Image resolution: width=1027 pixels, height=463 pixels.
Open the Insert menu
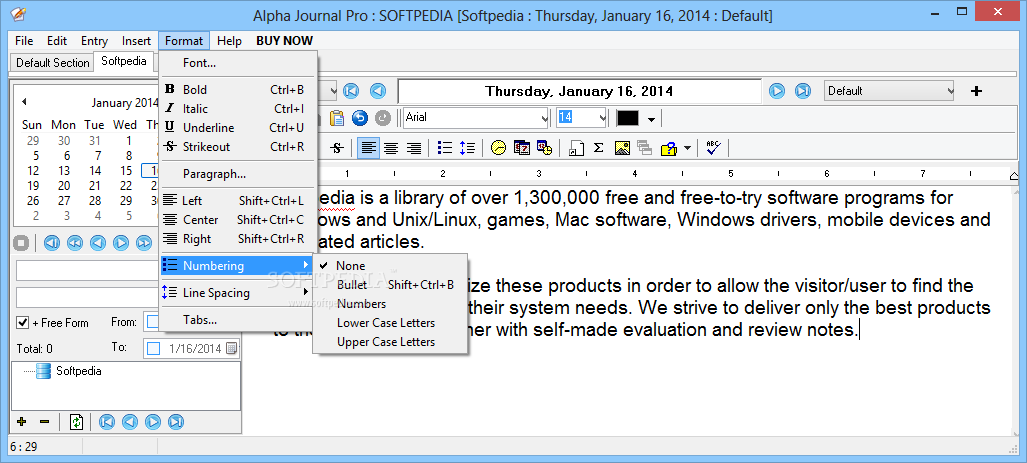[136, 41]
